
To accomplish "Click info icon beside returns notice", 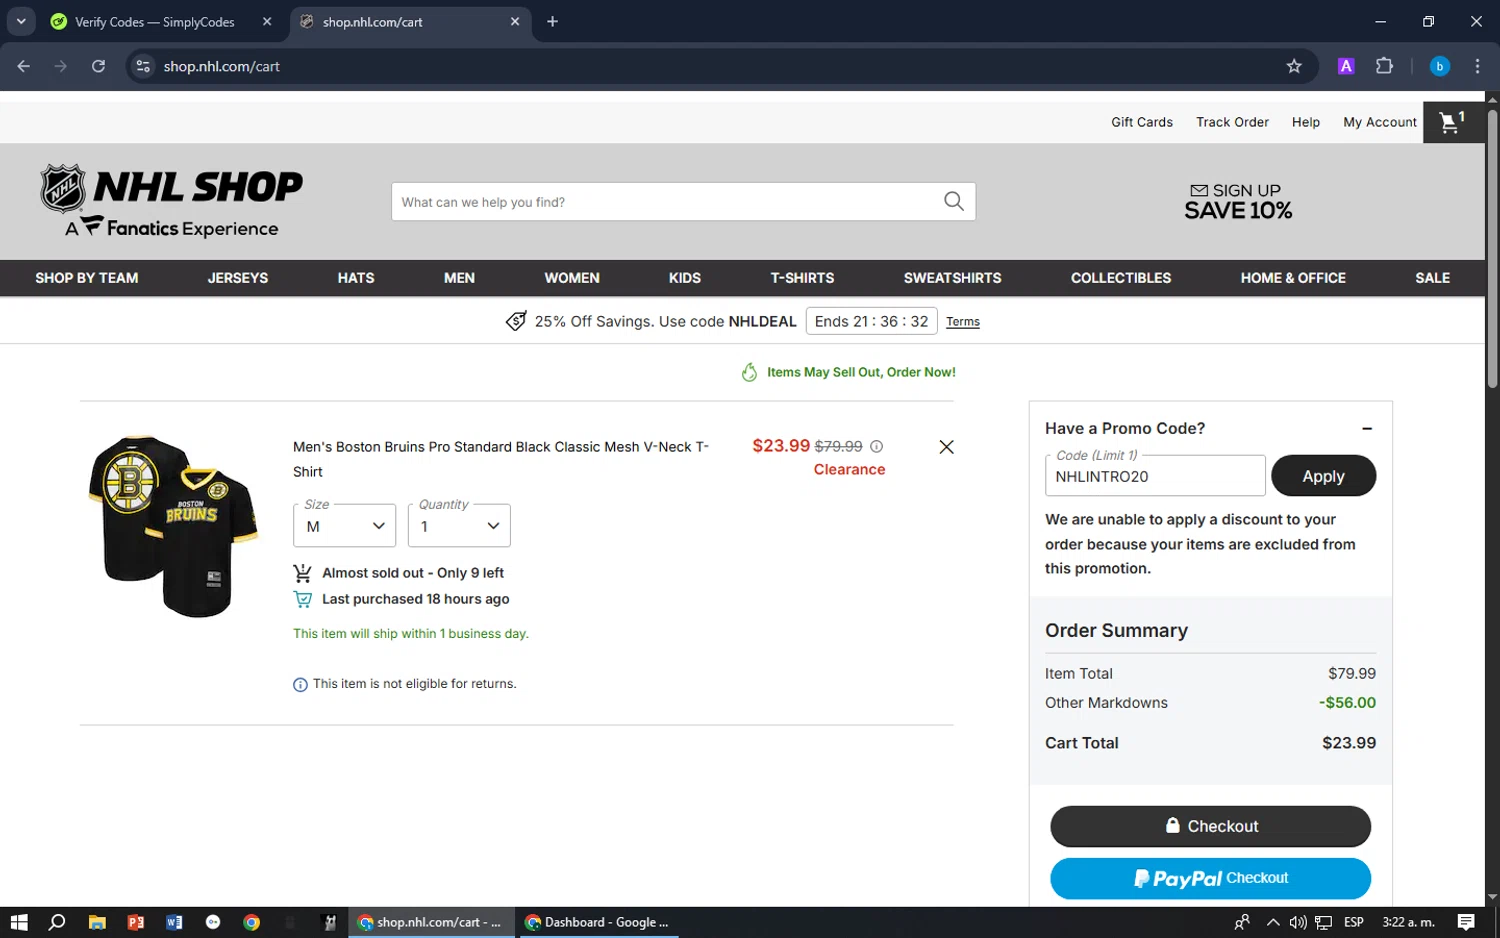I will (300, 685).
